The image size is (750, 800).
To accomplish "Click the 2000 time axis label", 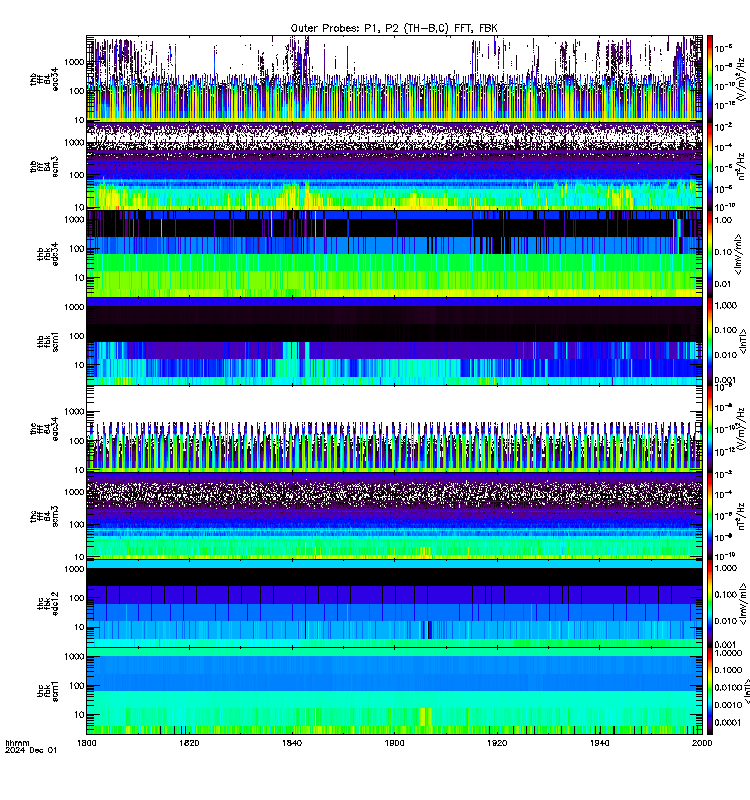I will coord(702,743).
